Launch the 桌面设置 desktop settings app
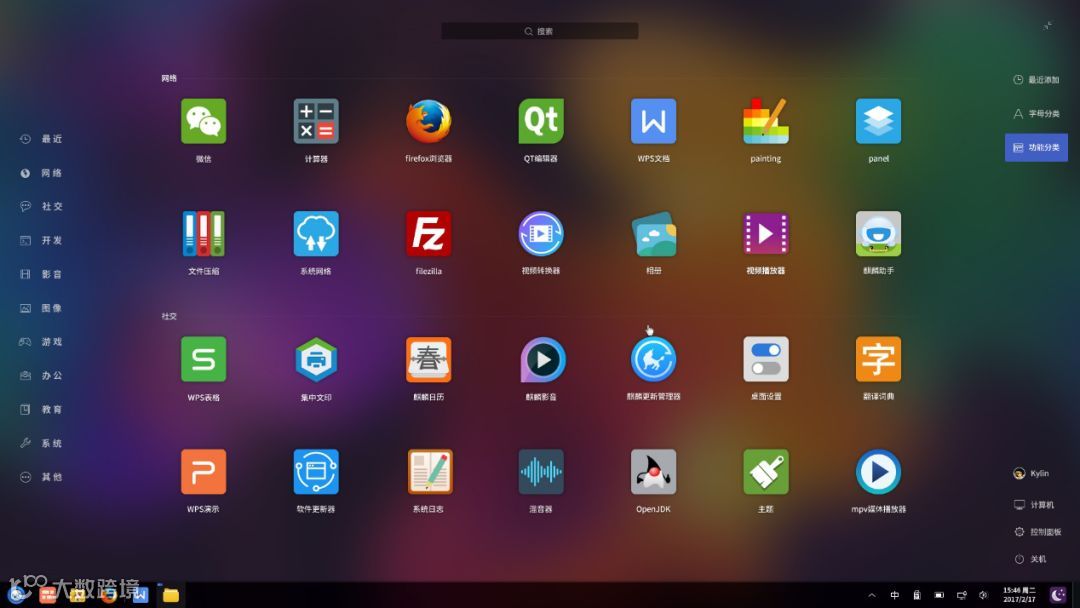Viewport: 1080px width, 608px height. (765, 359)
